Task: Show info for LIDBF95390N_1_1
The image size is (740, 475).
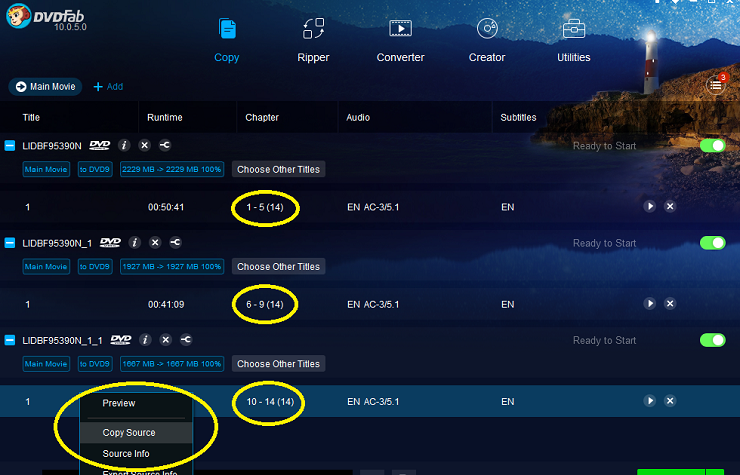Action: click(x=145, y=340)
